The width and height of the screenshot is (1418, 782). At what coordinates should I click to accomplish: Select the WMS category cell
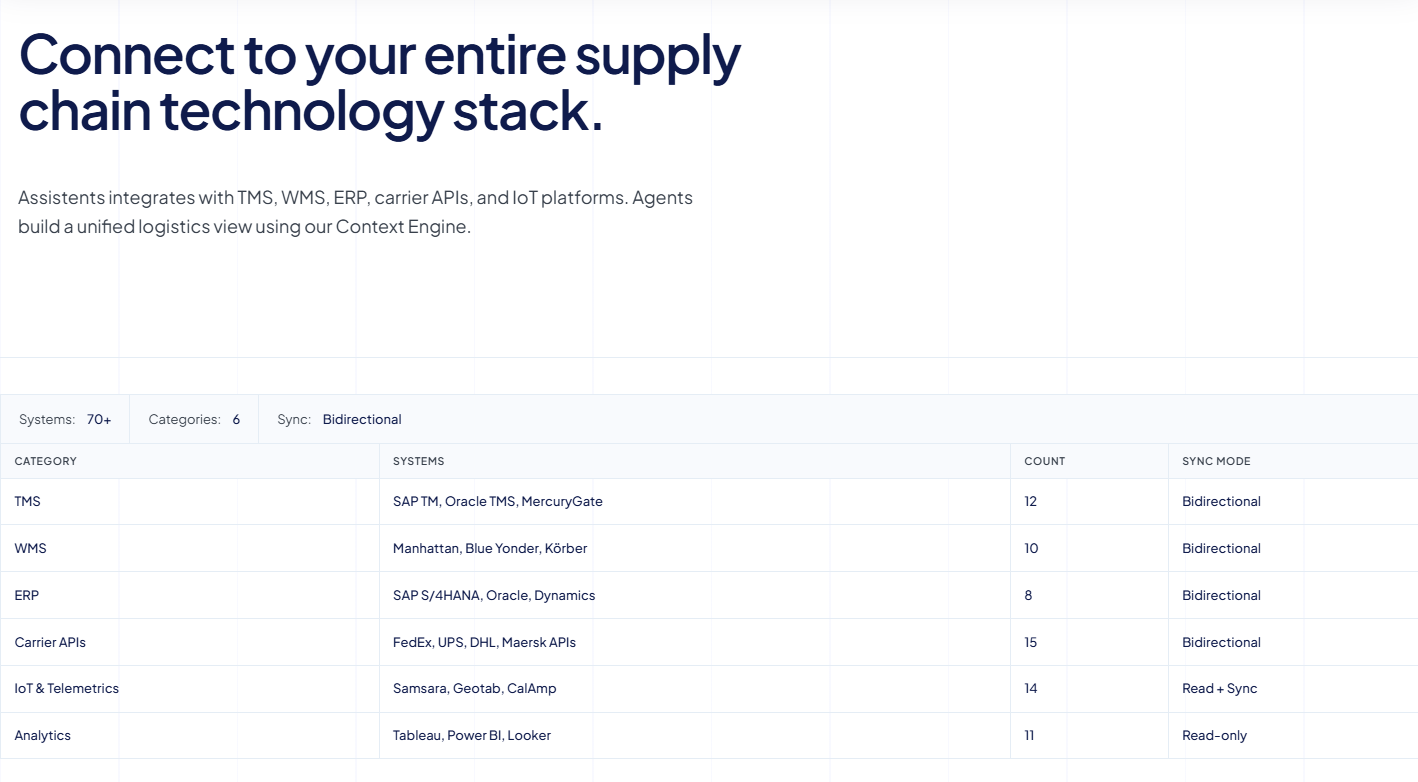tap(190, 548)
